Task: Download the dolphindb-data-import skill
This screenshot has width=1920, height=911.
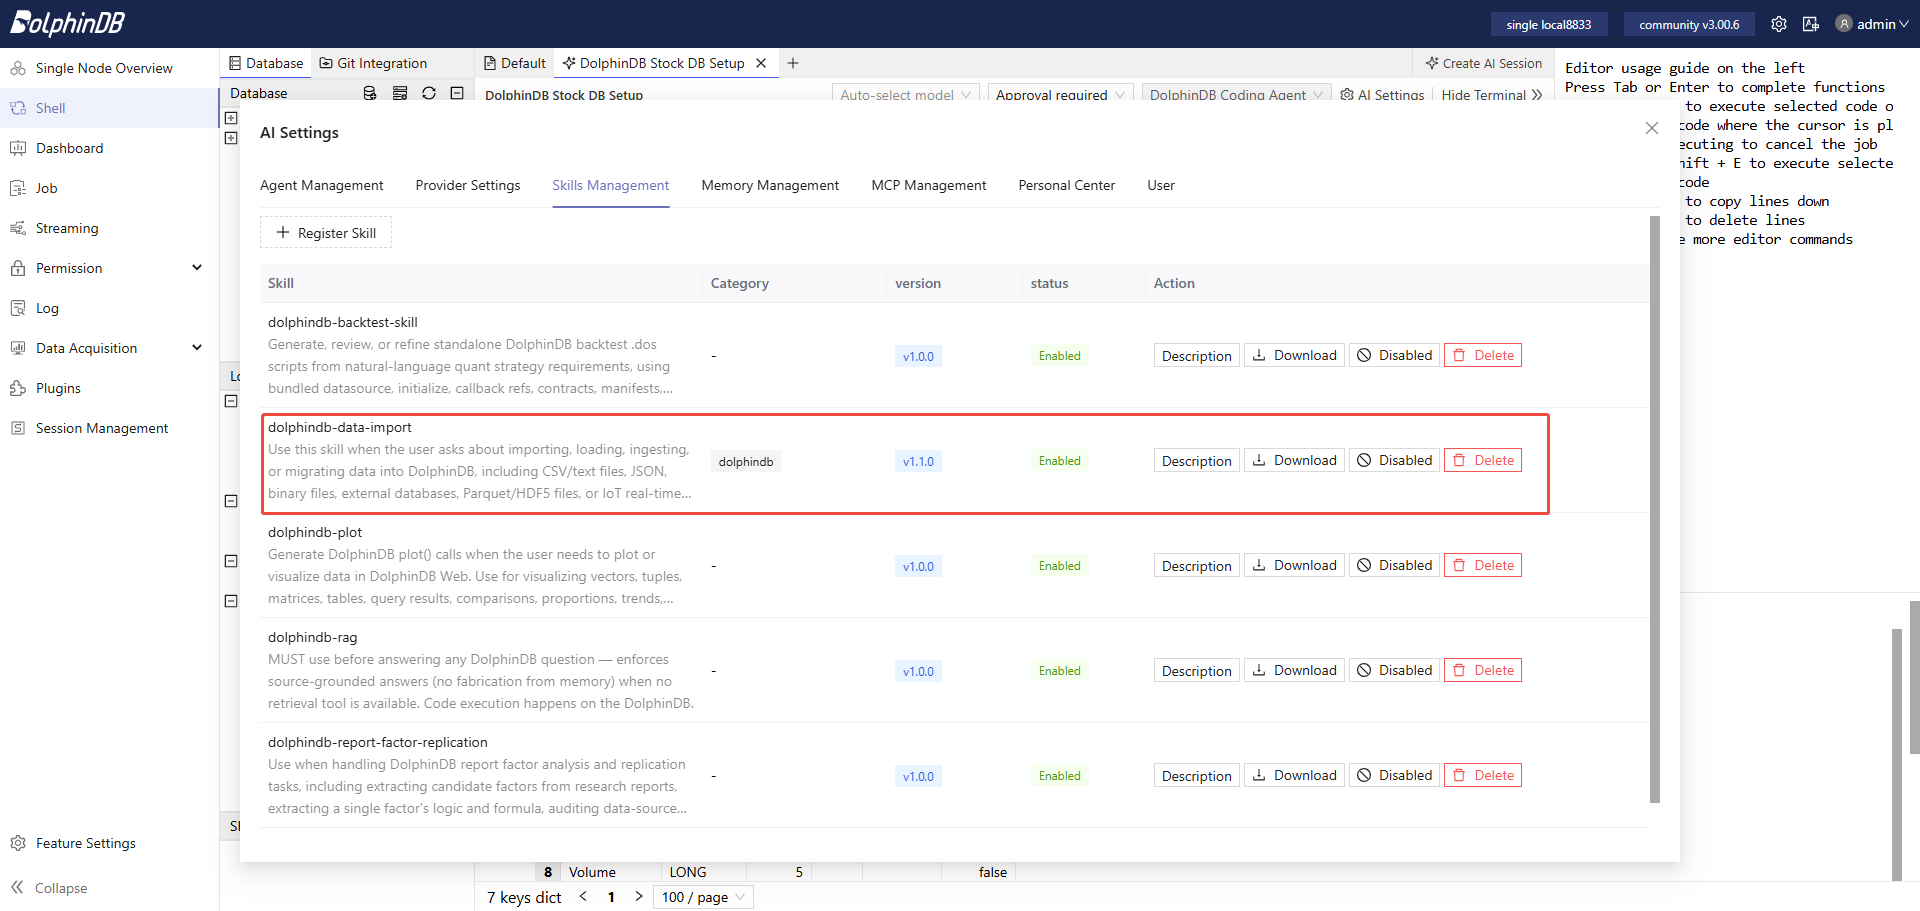Action: 1294,461
